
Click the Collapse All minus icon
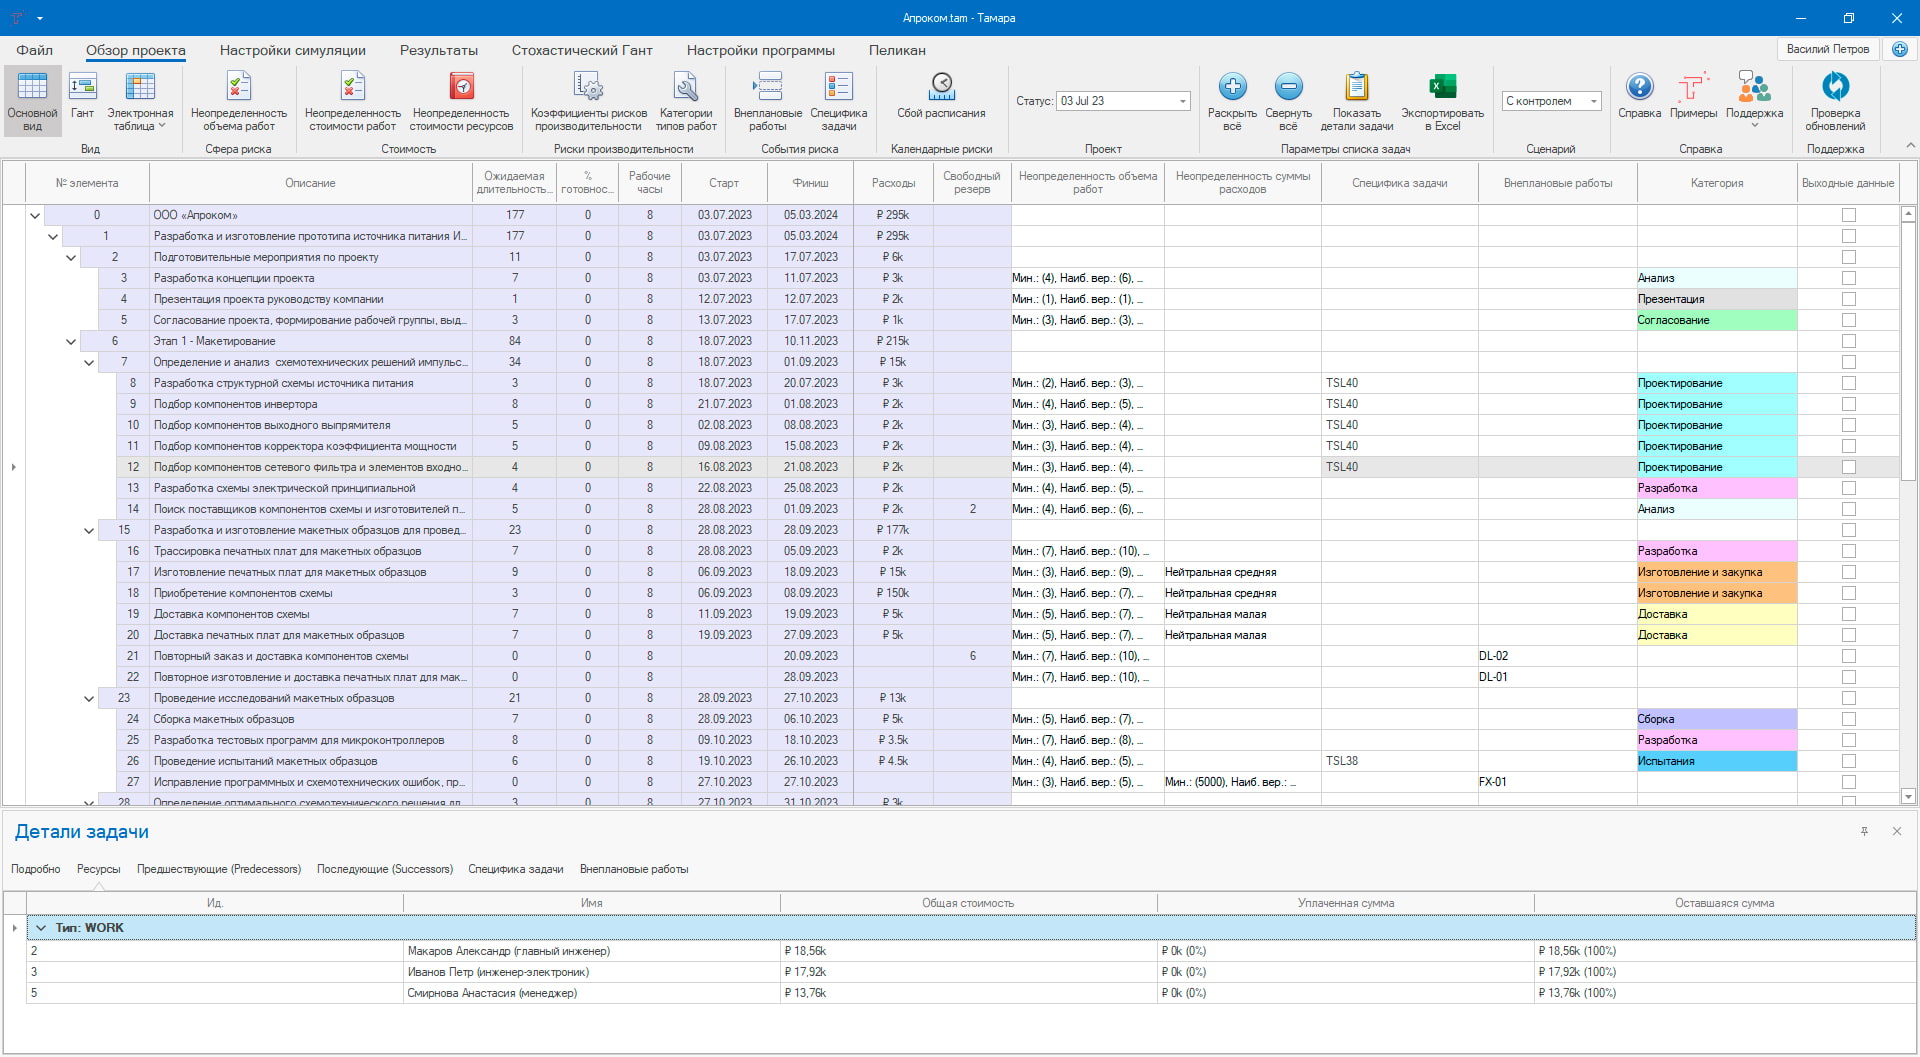coord(1288,88)
